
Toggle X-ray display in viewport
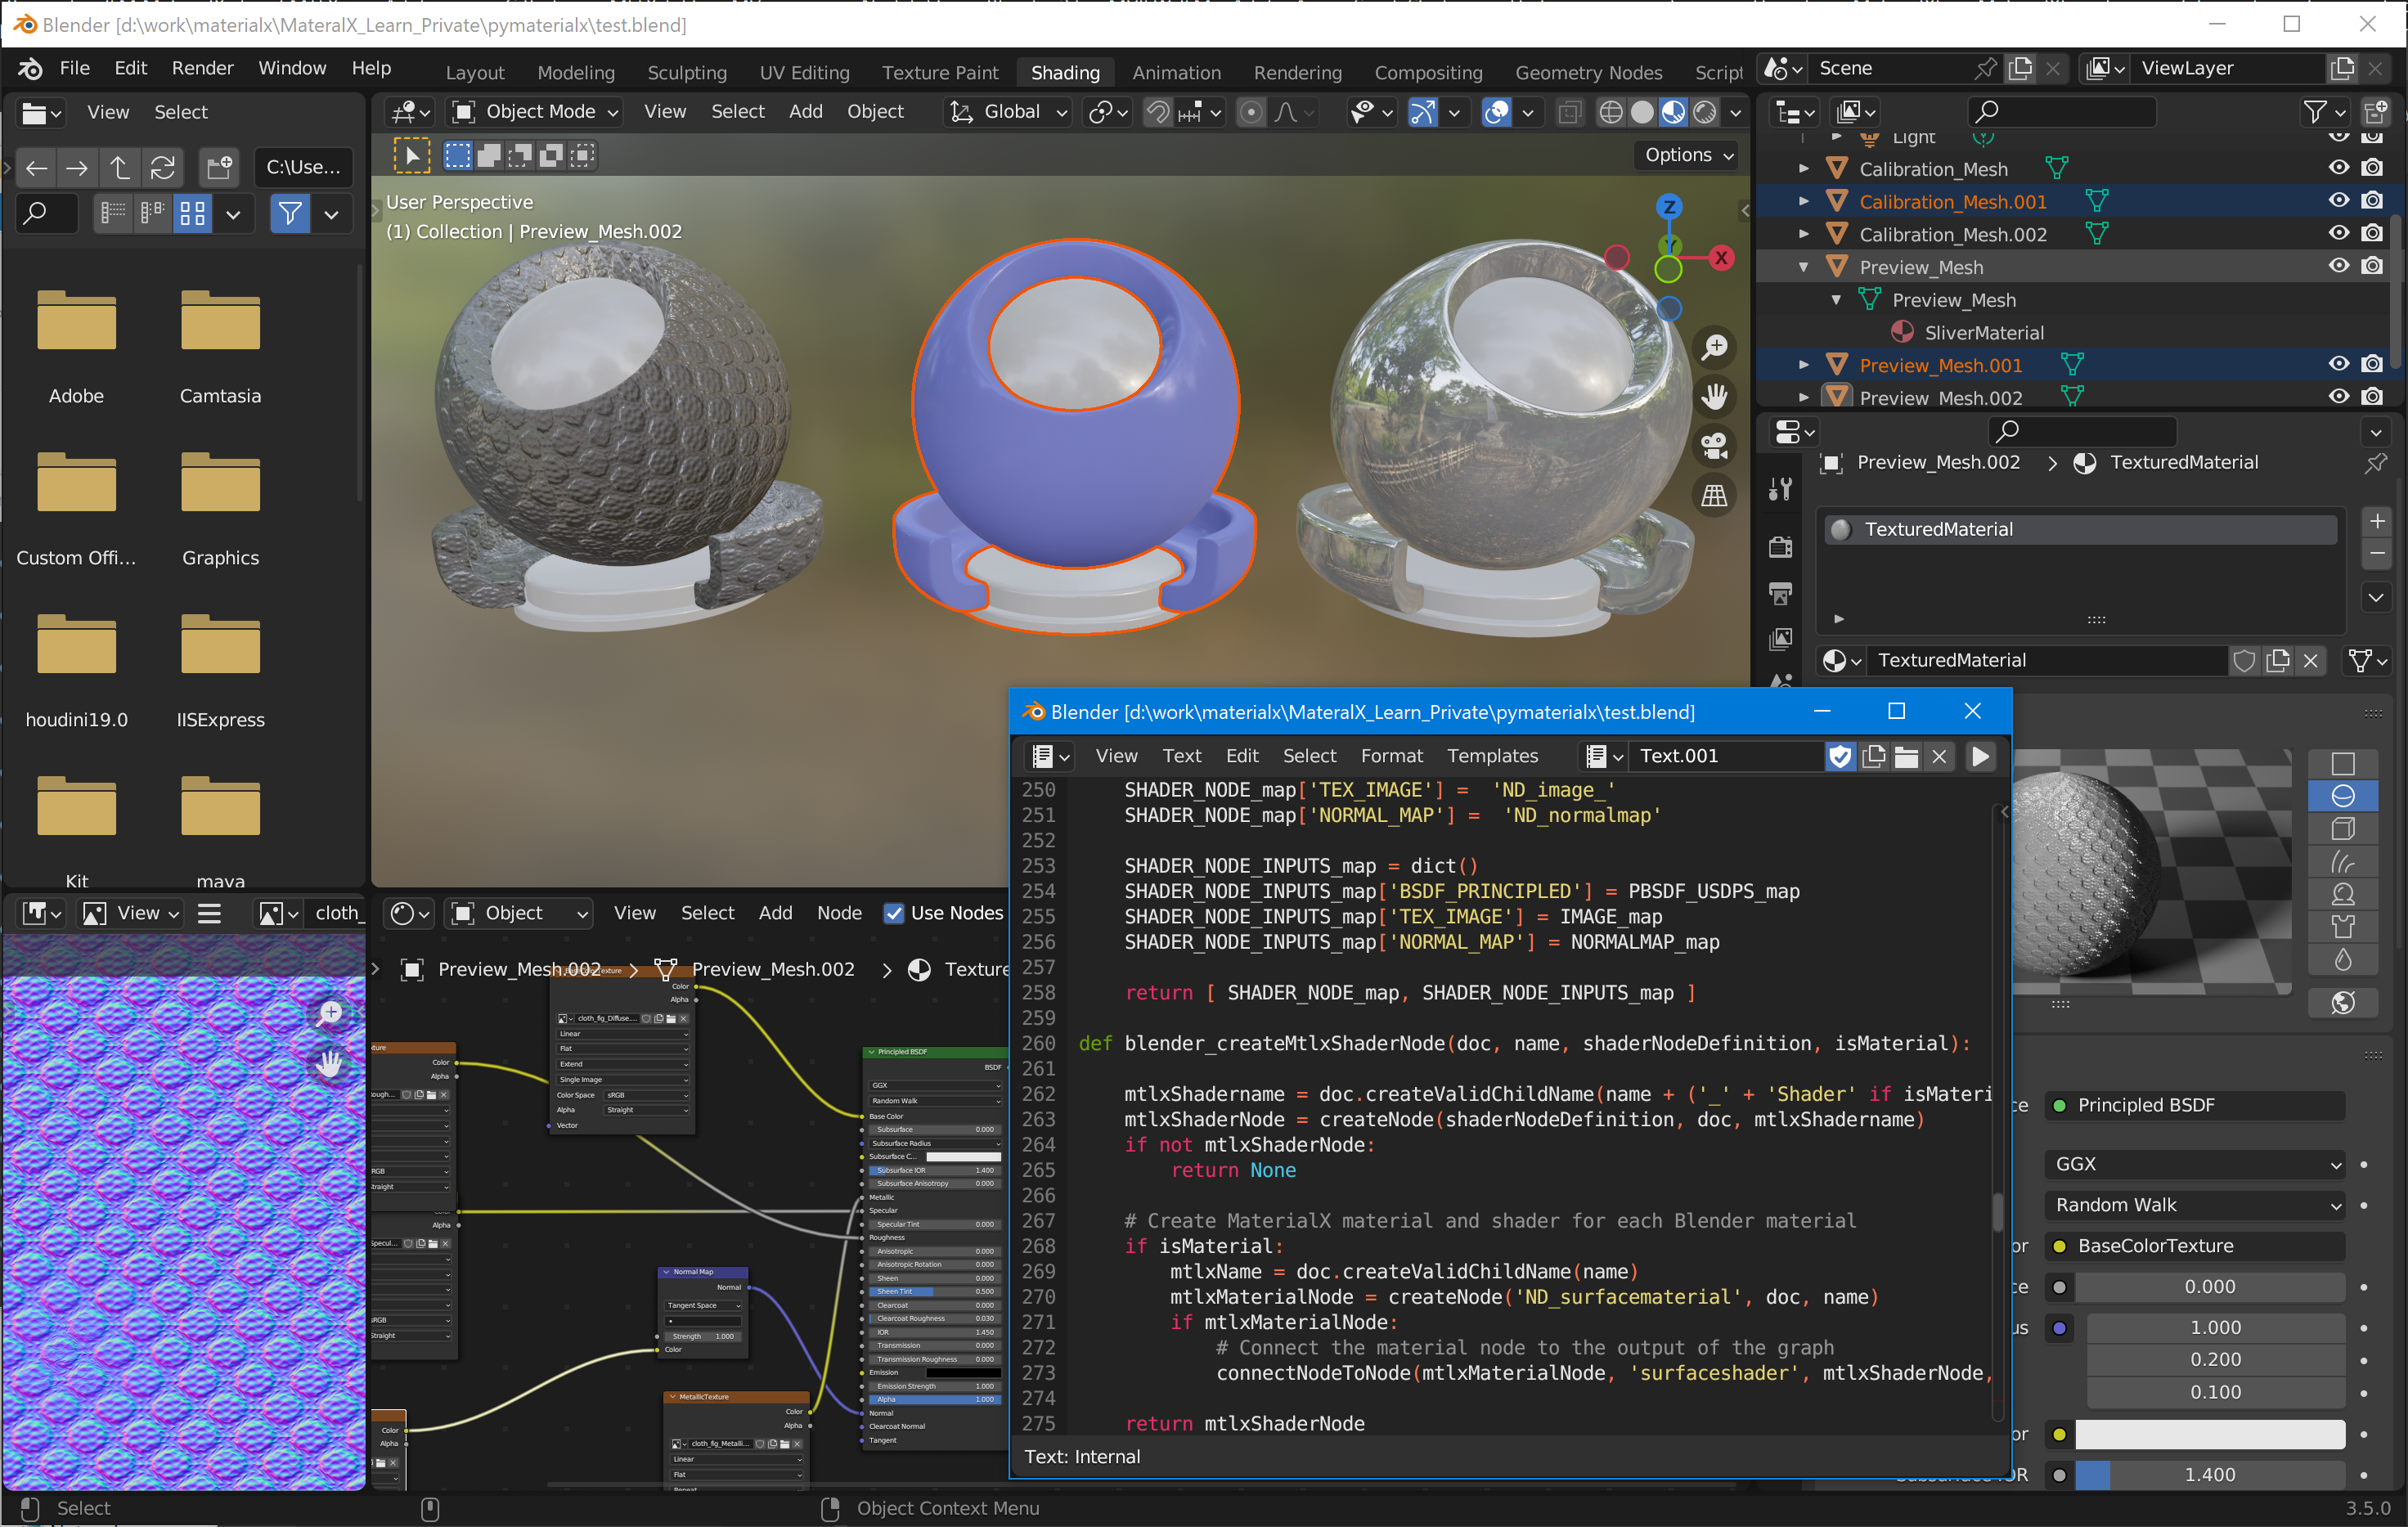tap(1570, 112)
